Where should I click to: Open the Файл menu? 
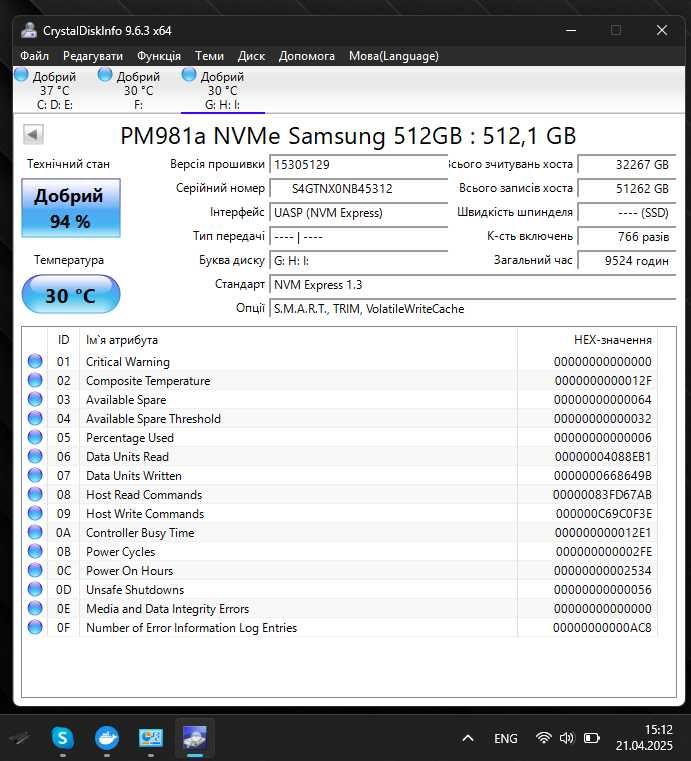(34, 56)
